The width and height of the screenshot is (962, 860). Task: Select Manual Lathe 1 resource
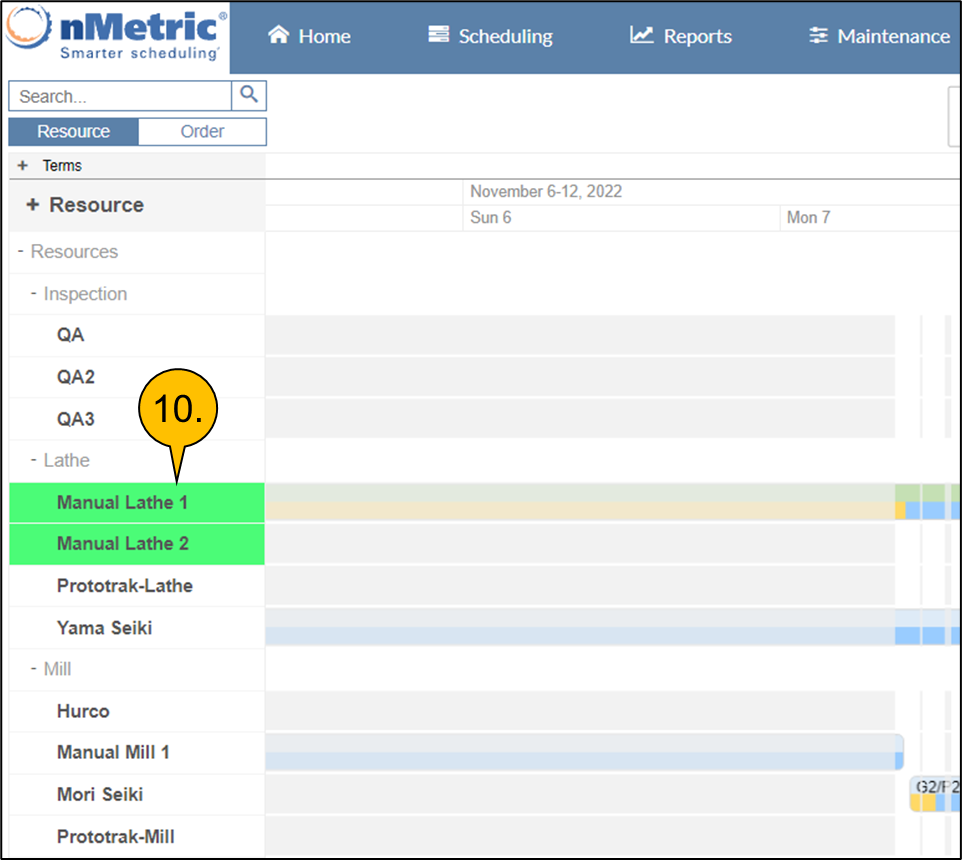pyautogui.click(x=137, y=502)
